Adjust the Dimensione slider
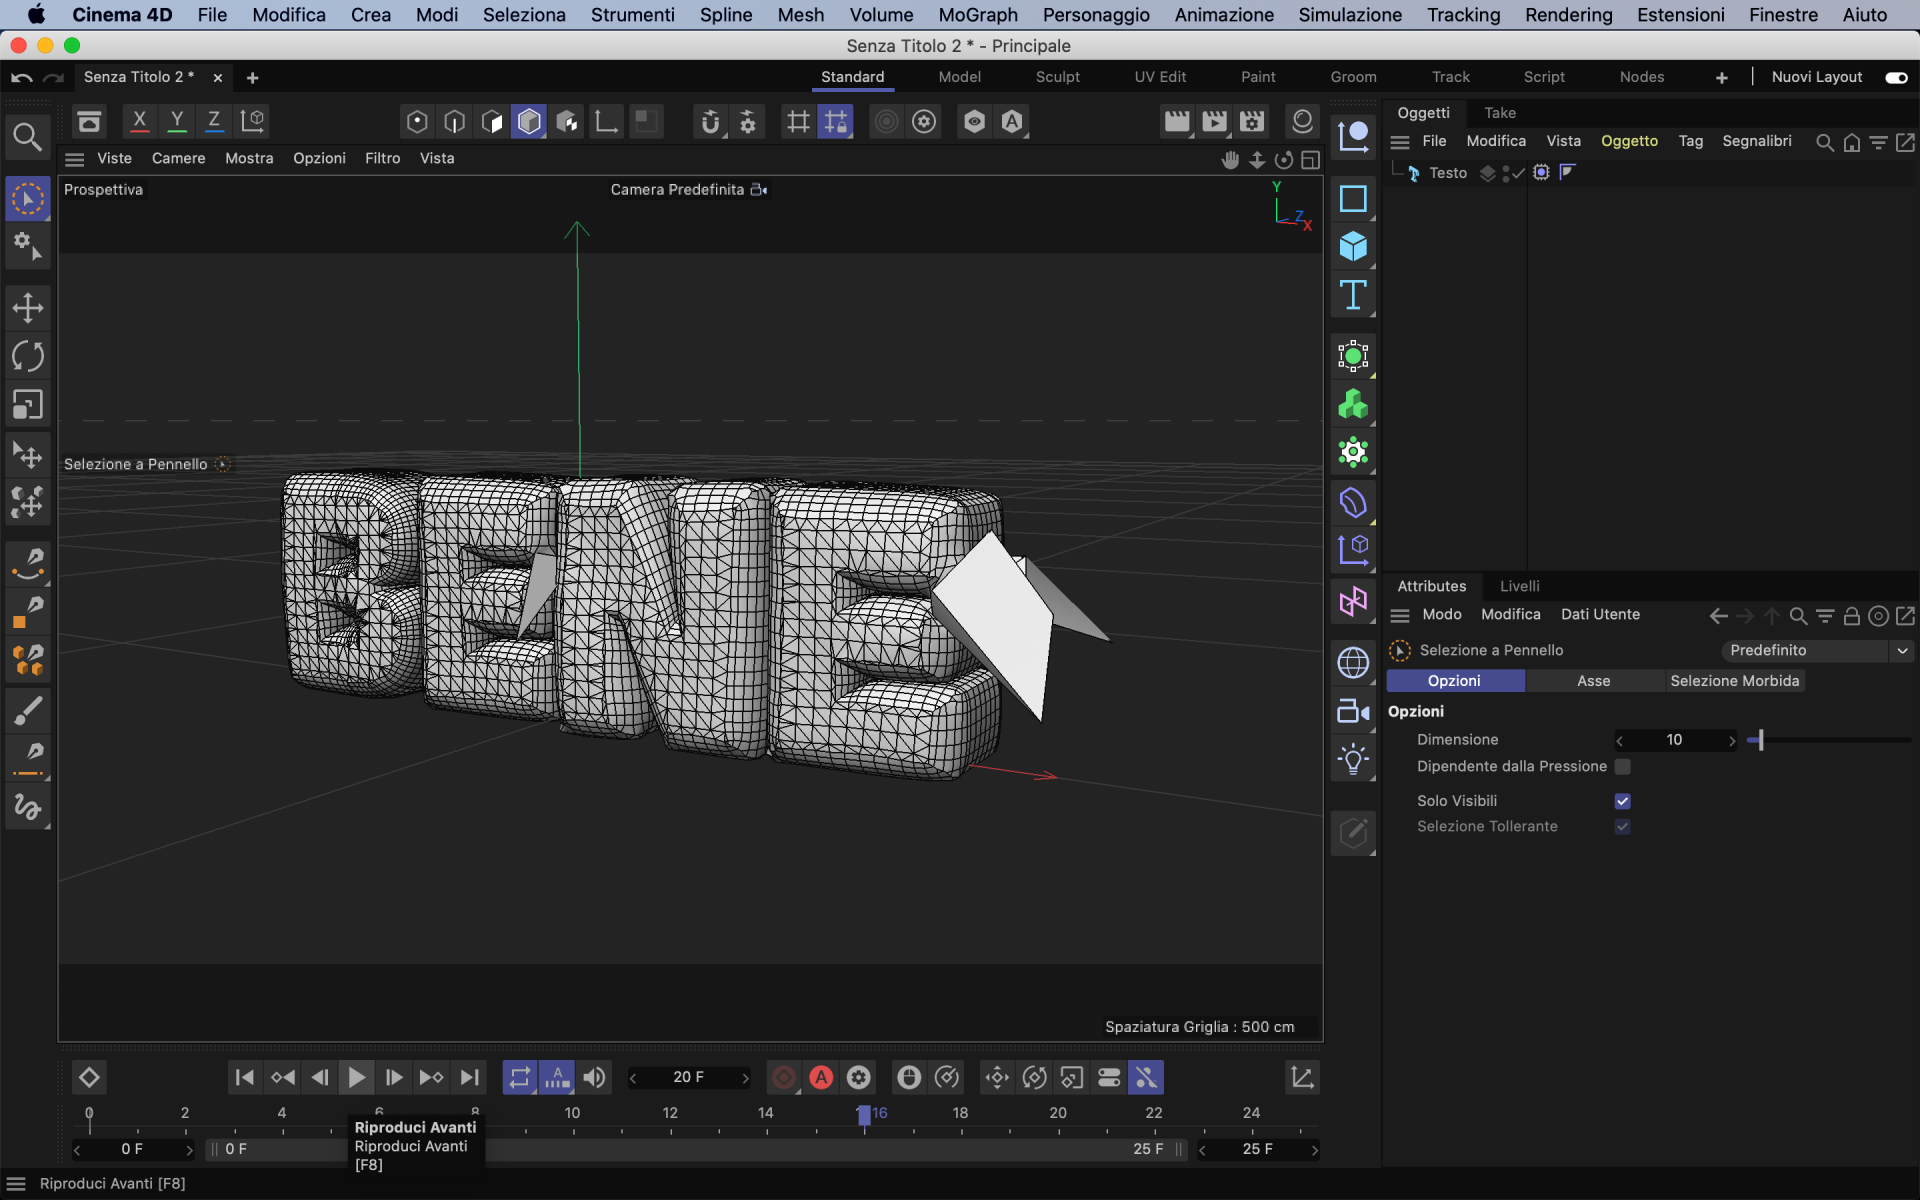 point(1760,740)
